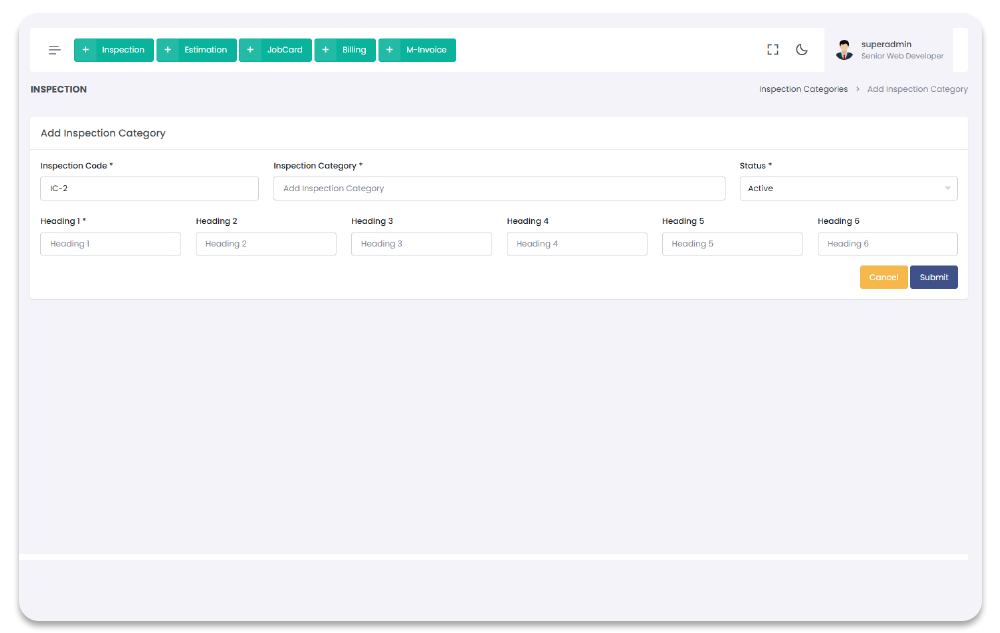Enter fullscreen mode with the expand icon

(773, 50)
